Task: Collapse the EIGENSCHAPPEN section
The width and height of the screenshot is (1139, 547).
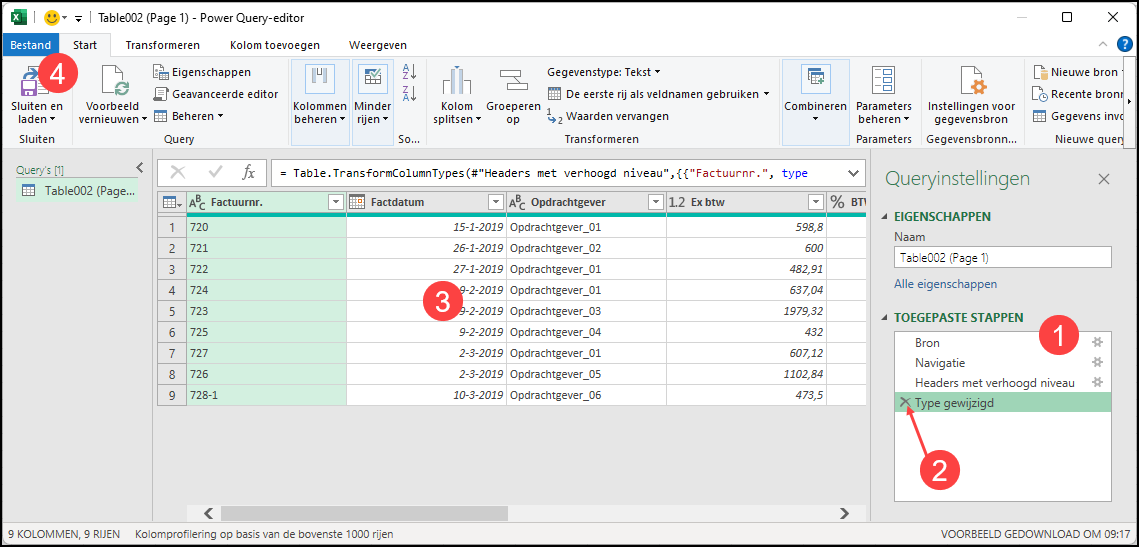Action: pos(884,217)
